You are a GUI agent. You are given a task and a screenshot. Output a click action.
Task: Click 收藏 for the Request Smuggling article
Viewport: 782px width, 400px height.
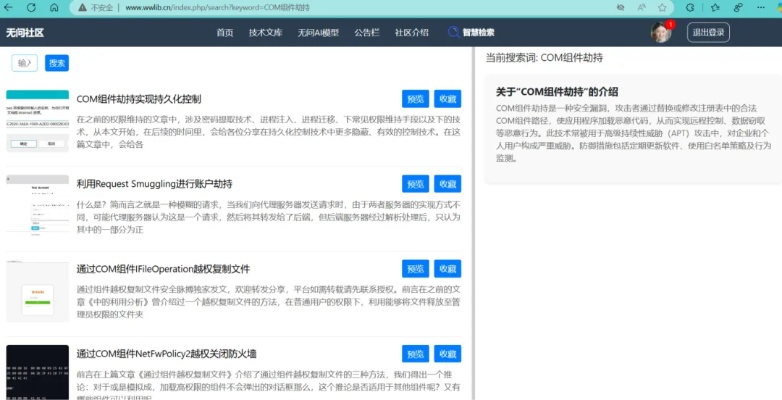(447, 184)
